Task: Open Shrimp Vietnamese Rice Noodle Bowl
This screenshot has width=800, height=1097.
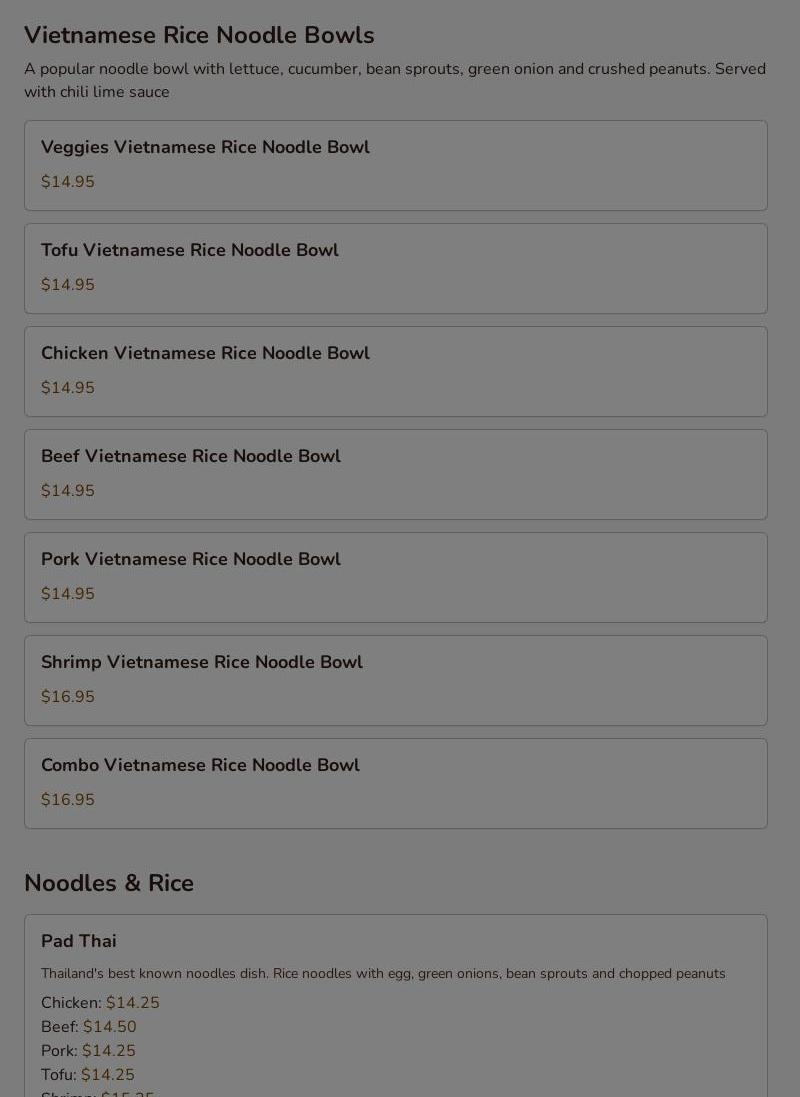Action: point(202,662)
